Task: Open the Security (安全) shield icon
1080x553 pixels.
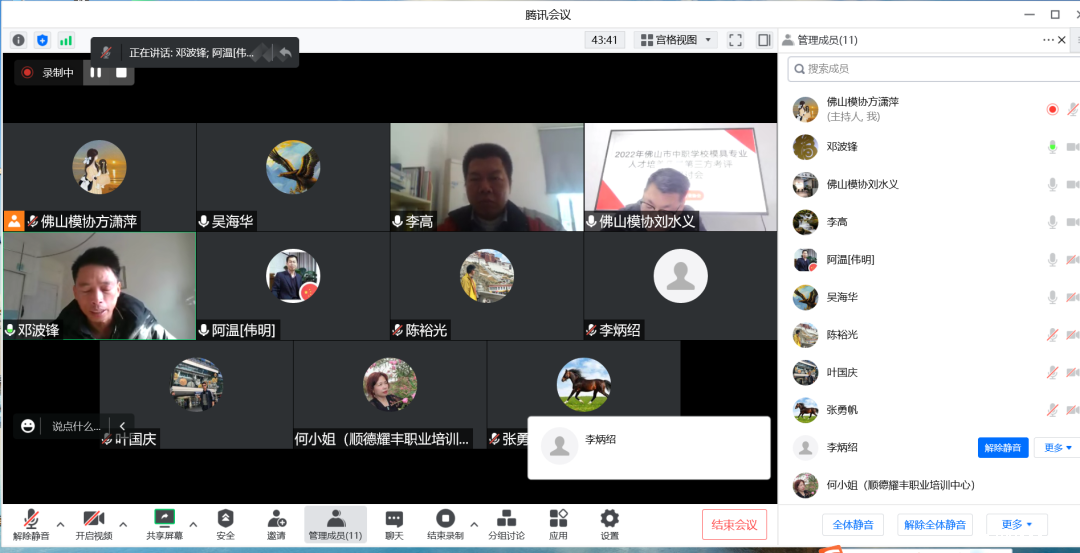Action: (226, 518)
